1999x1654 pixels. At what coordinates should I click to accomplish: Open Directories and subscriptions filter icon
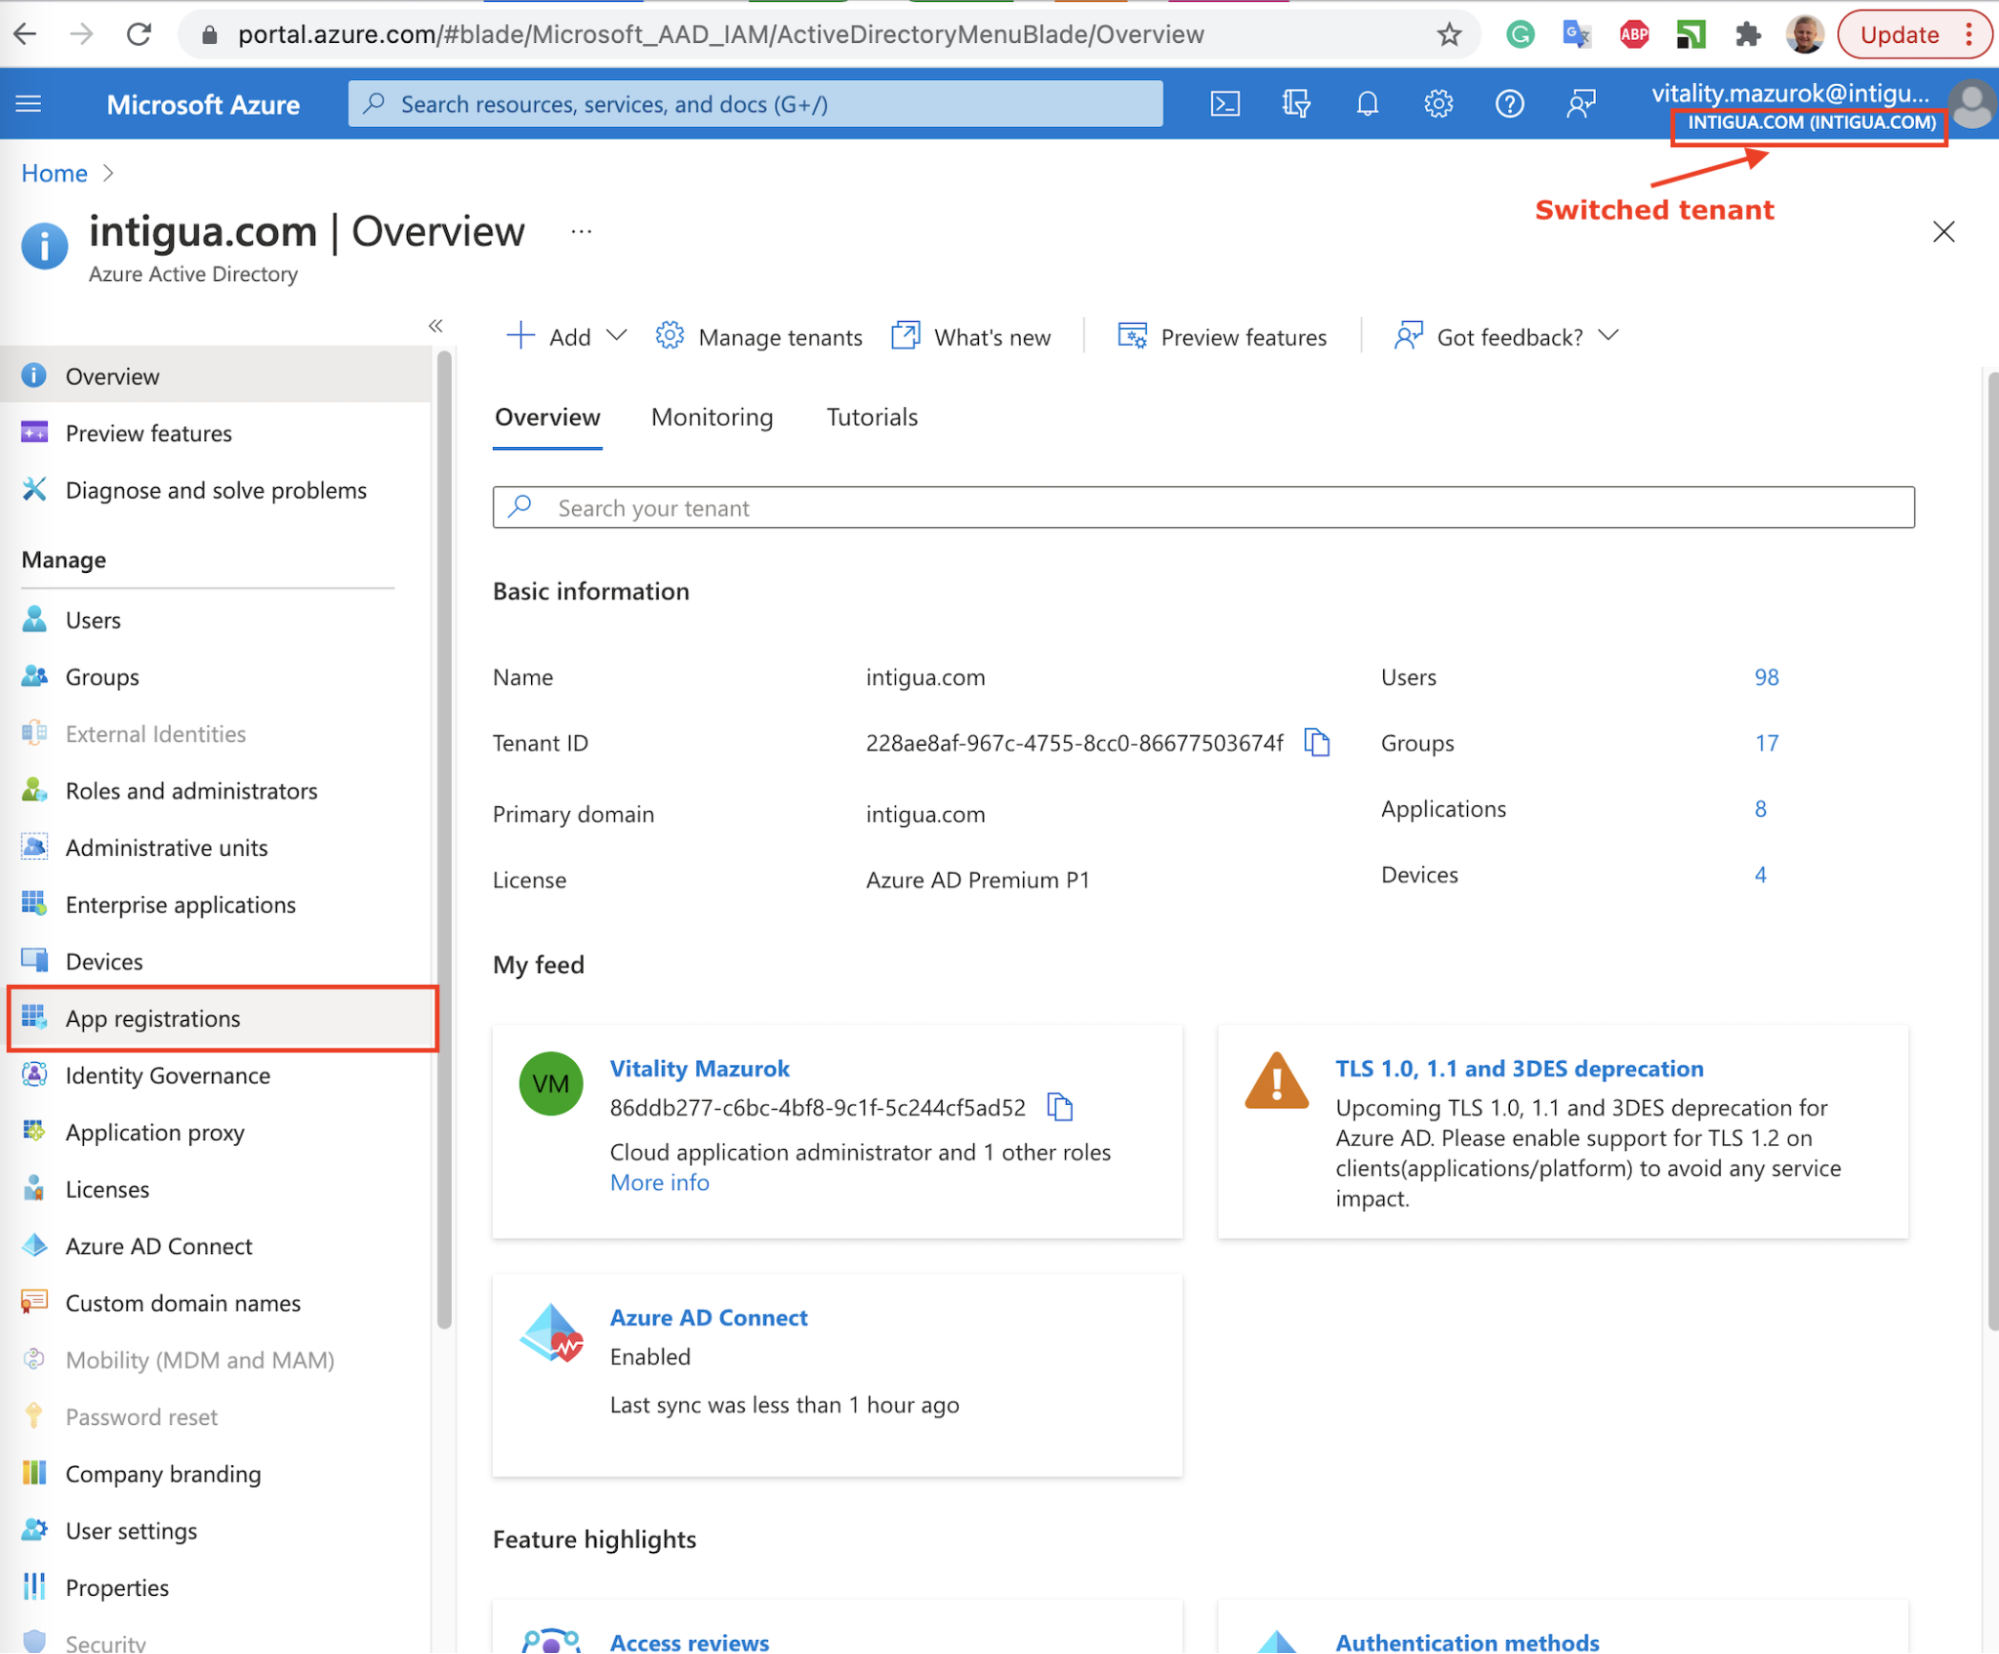click(1296, 104)
